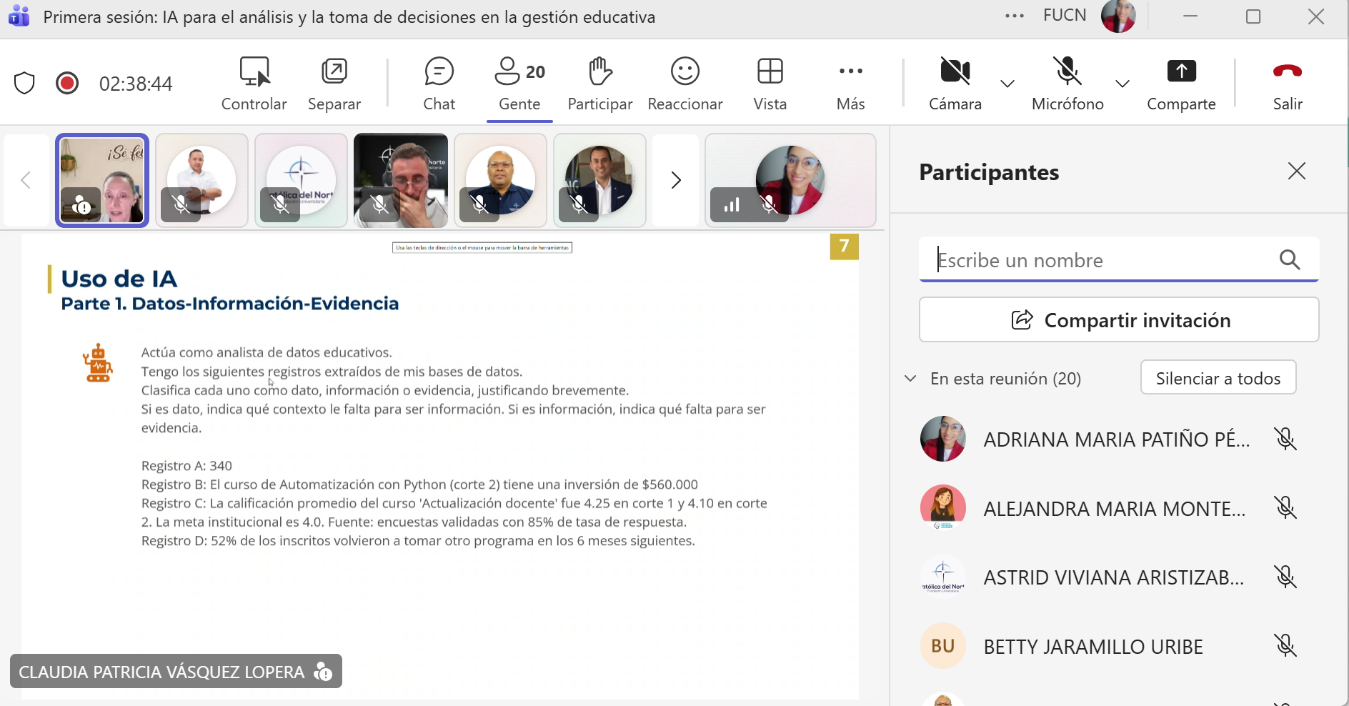Show next participant videos arrow

pyautogui.click(x=676, y=180)
